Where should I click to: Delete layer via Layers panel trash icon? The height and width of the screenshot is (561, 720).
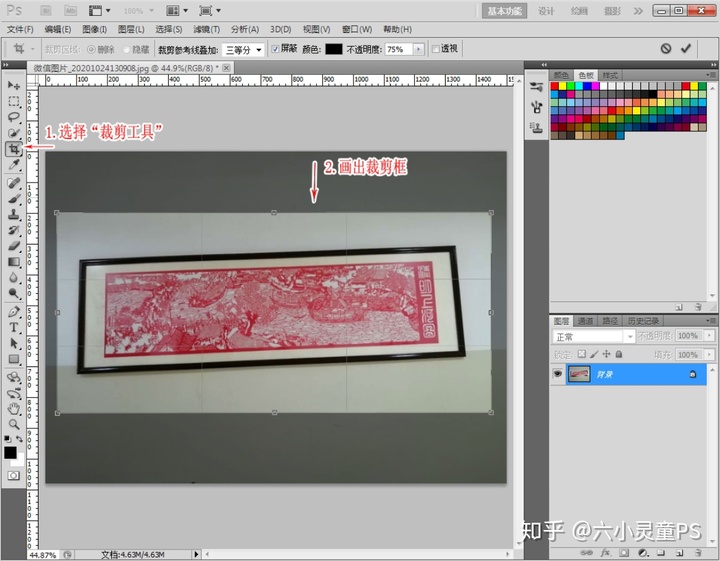pyautogui.click(x=698, y=552)
